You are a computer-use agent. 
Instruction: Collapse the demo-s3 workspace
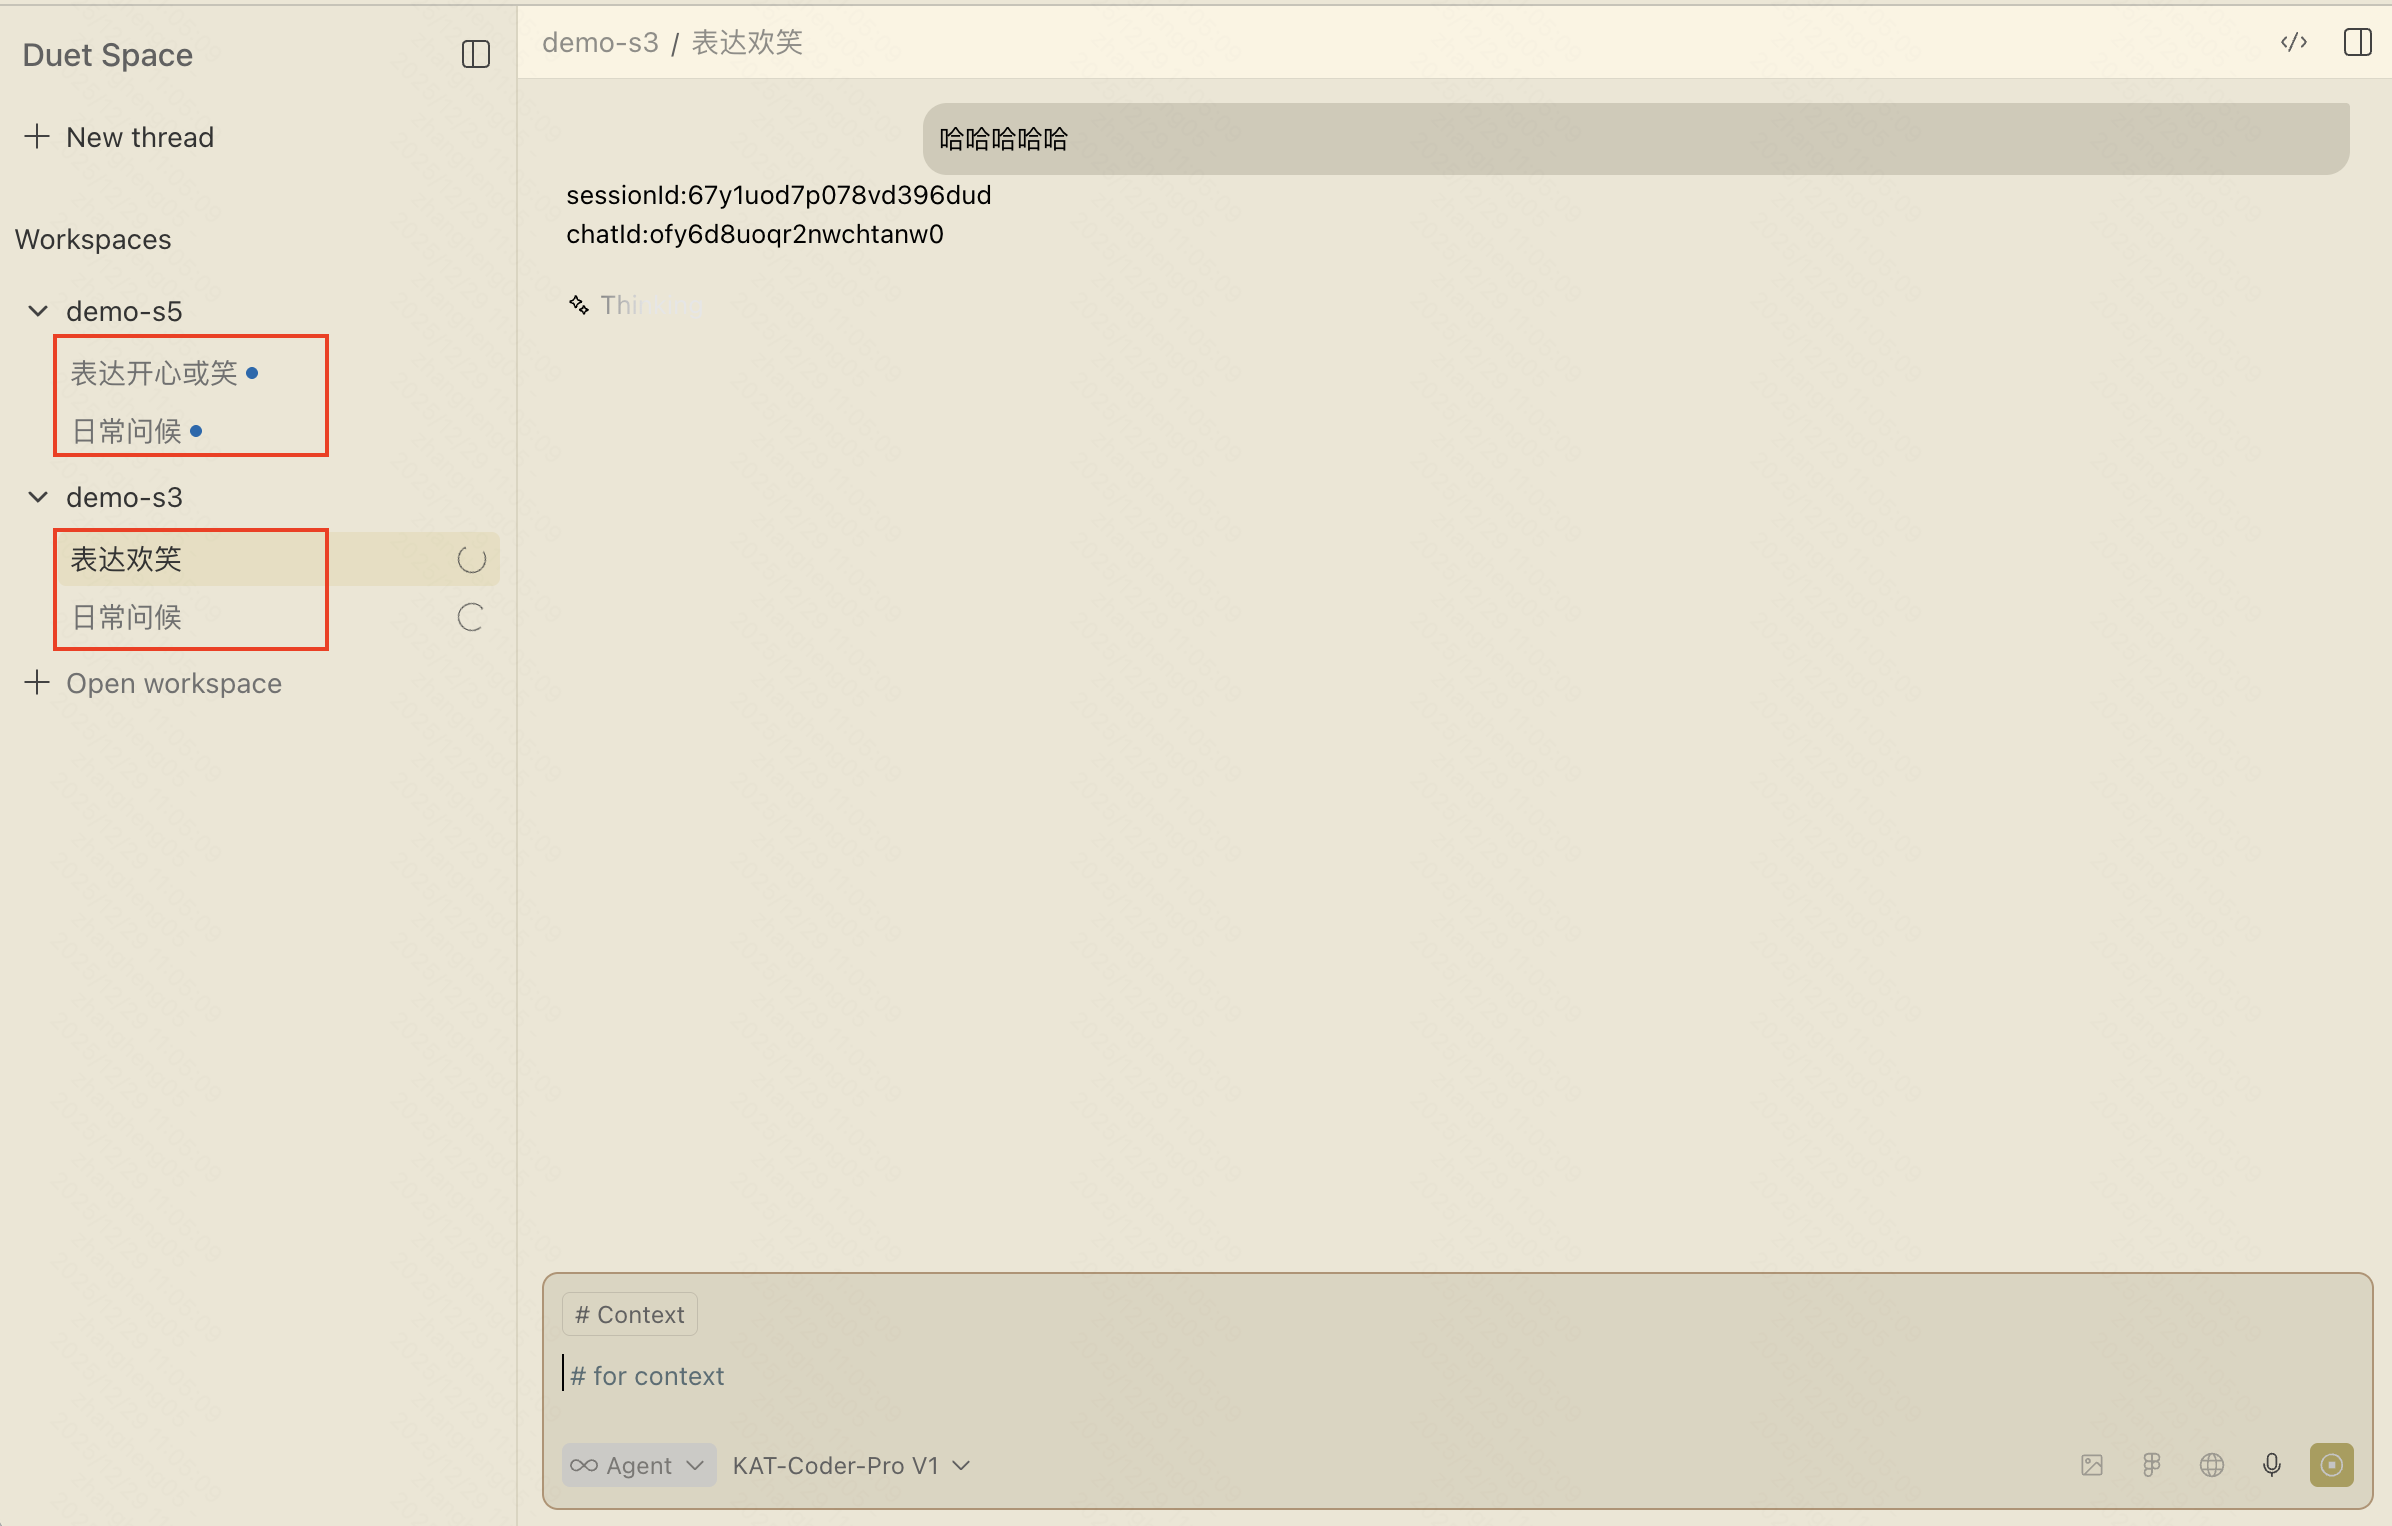(38, 497)
